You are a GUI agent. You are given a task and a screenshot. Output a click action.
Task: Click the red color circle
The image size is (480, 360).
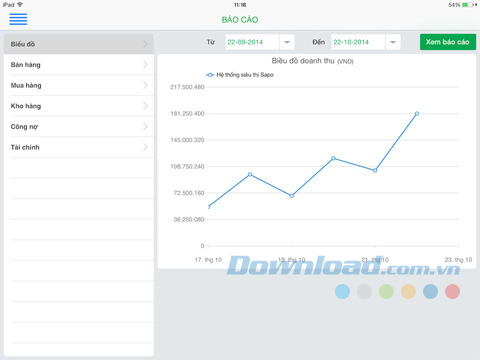pyautogui.click(x=452, y=291)
